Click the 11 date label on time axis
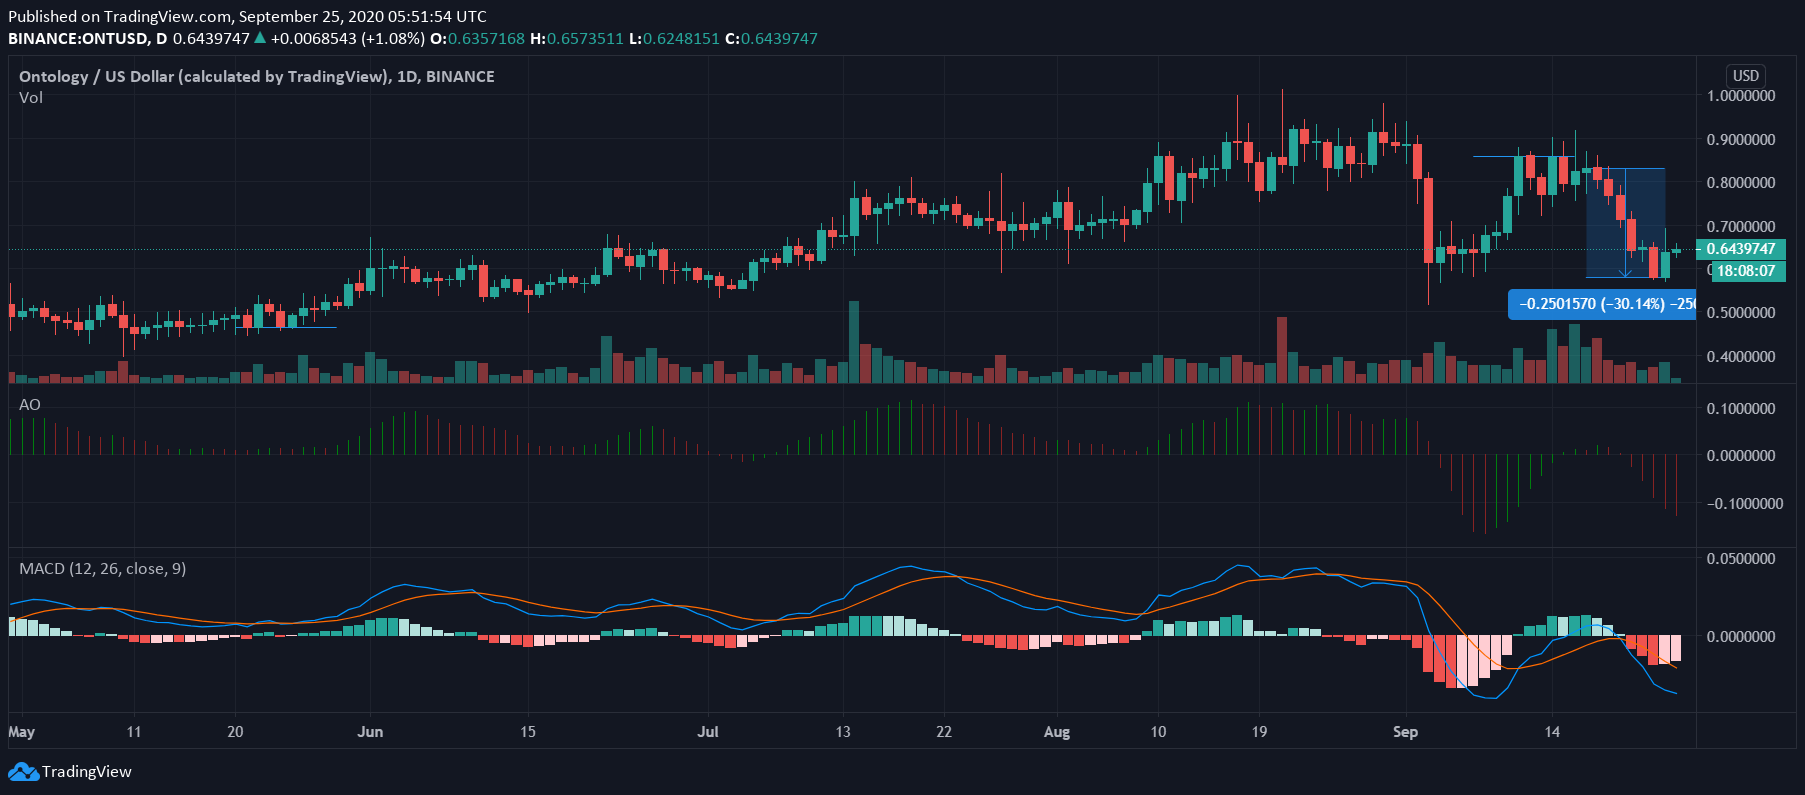The width and height of the screenshot is (1805, 795). [x=134, y=732]
